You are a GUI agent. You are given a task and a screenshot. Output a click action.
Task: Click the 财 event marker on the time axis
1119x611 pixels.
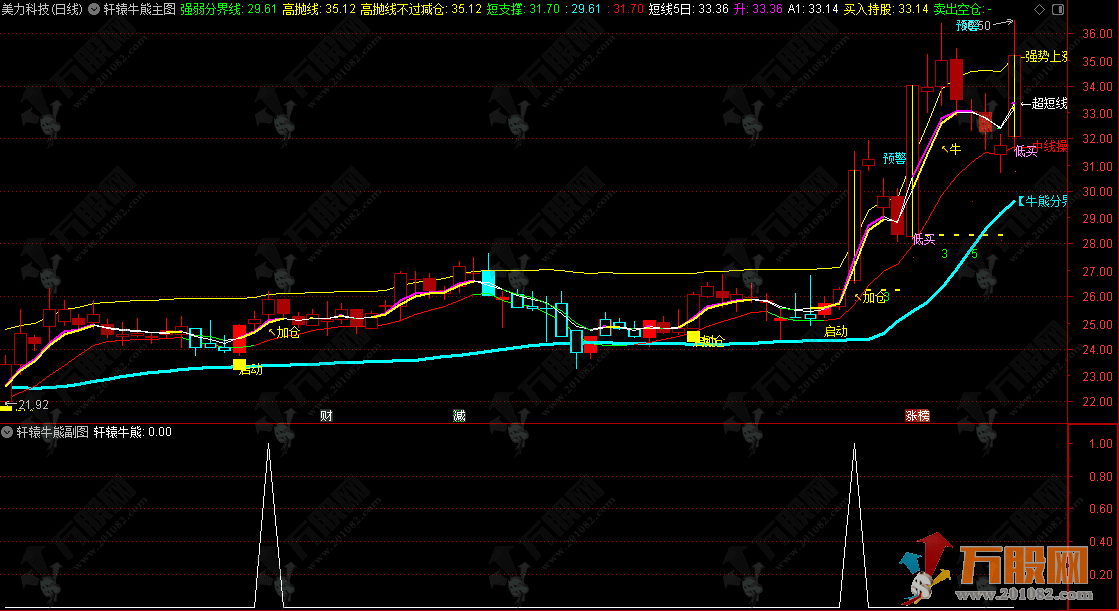tap(325, 414)
